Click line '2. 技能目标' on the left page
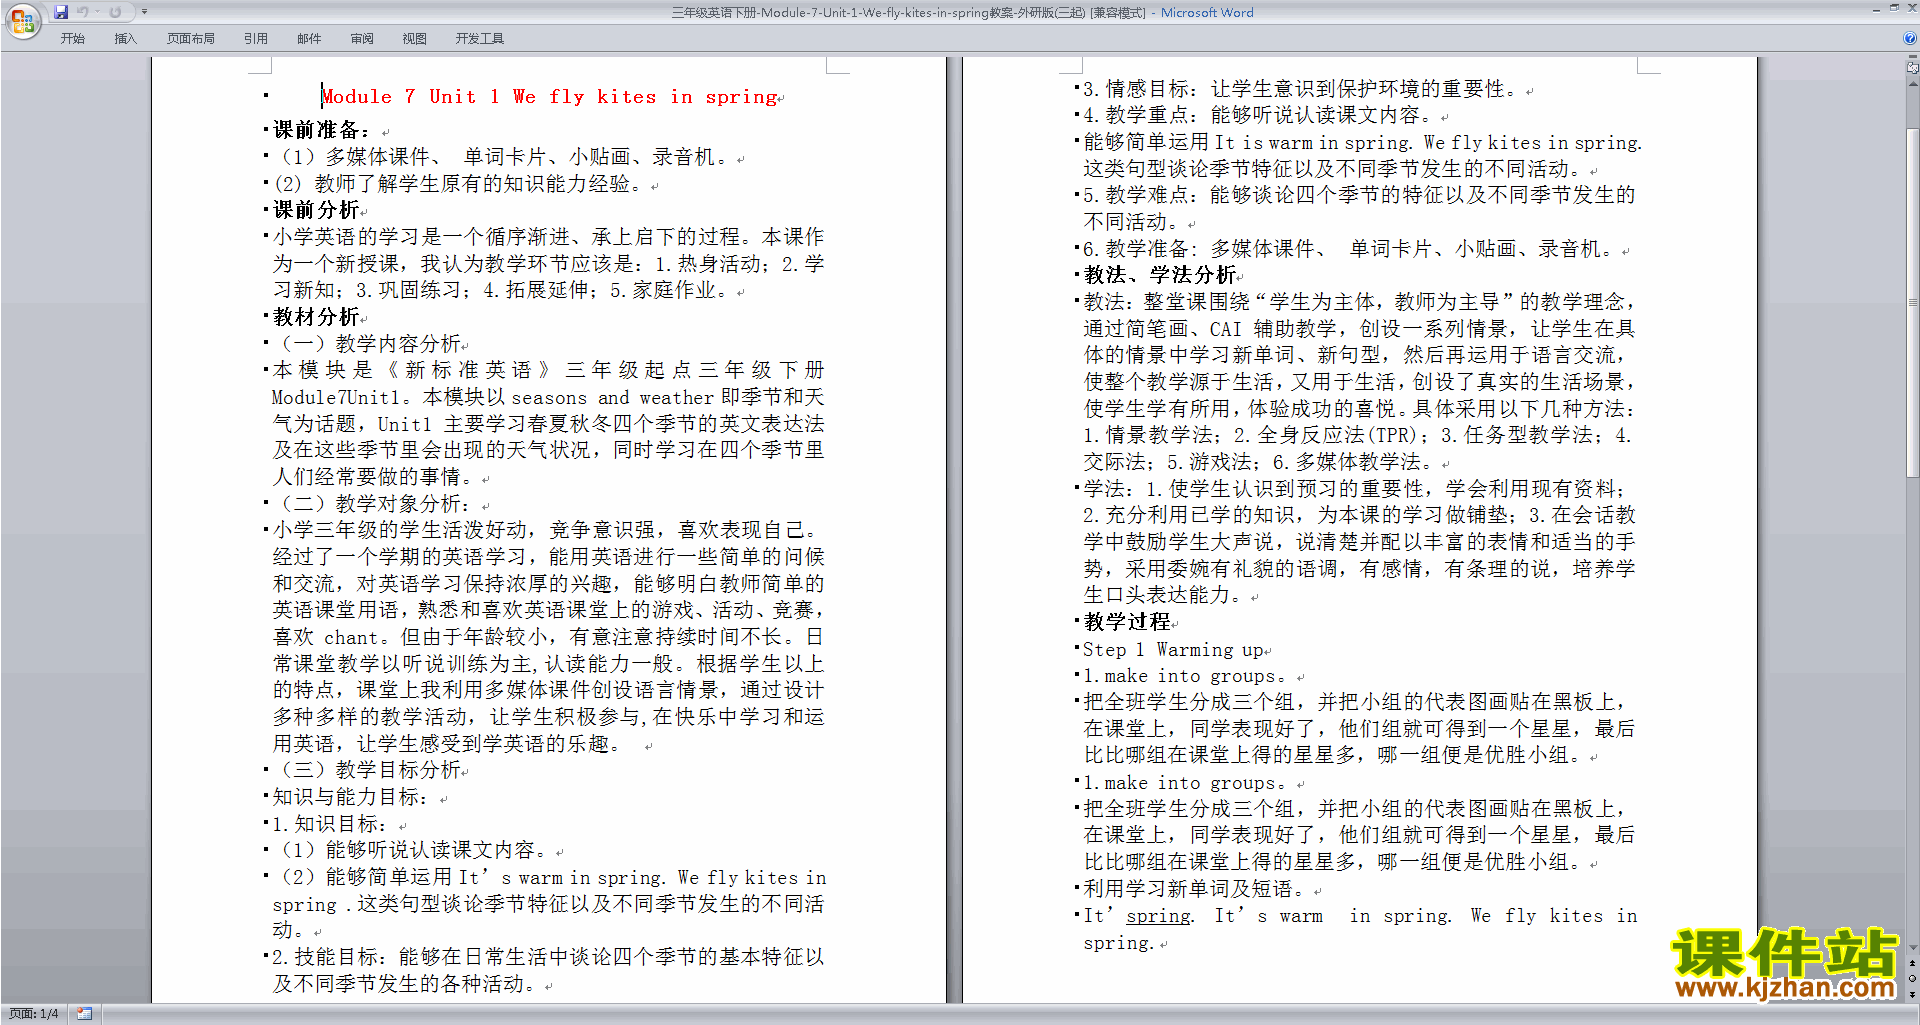This screenshot has height=1025, width=1920. point(548,970)
